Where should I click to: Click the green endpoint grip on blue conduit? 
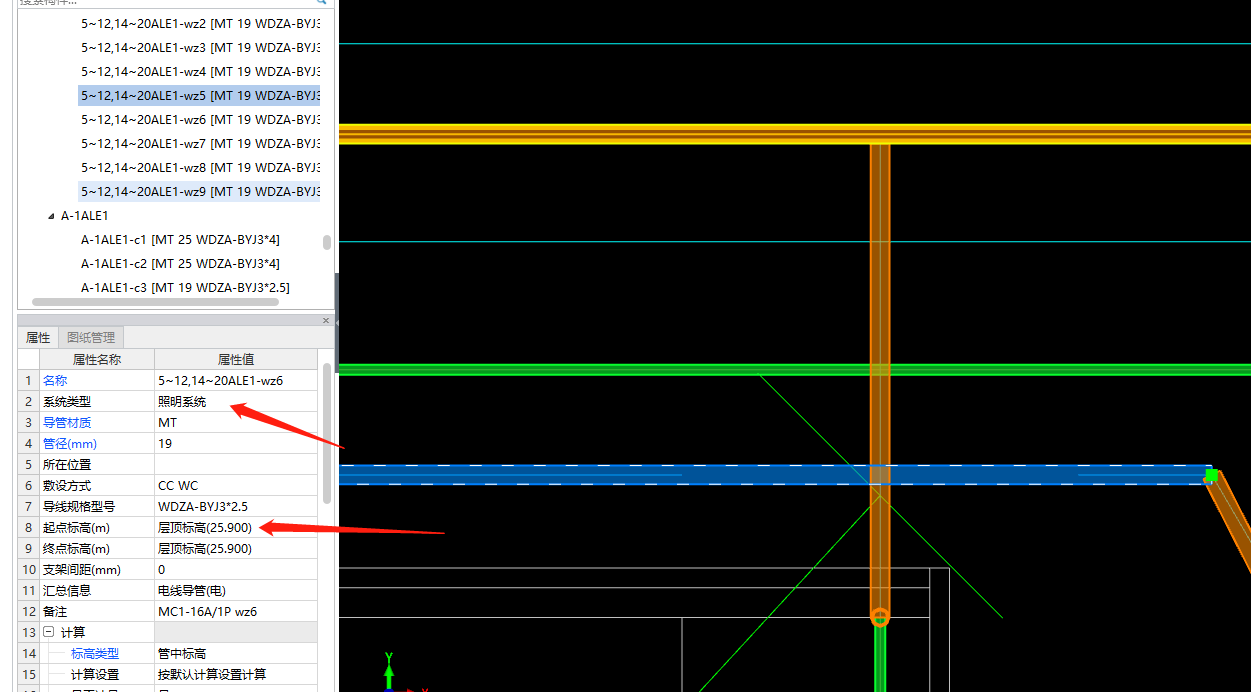click(1212, 475)
